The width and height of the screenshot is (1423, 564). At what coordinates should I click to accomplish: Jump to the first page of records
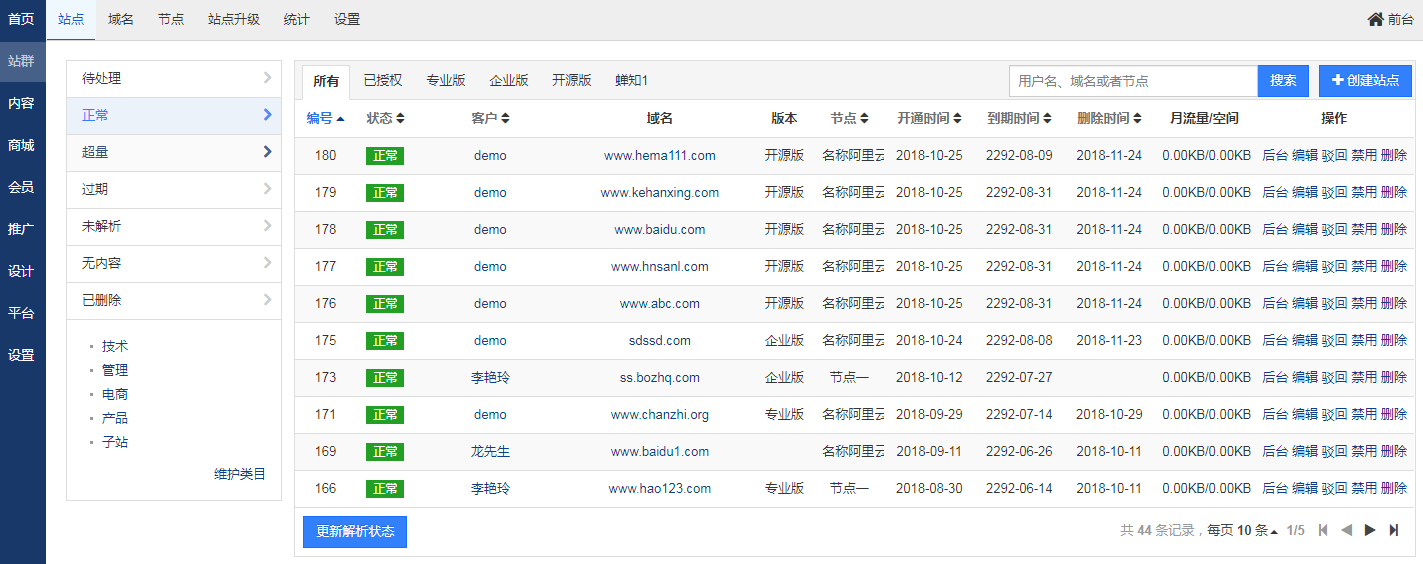1323,530
